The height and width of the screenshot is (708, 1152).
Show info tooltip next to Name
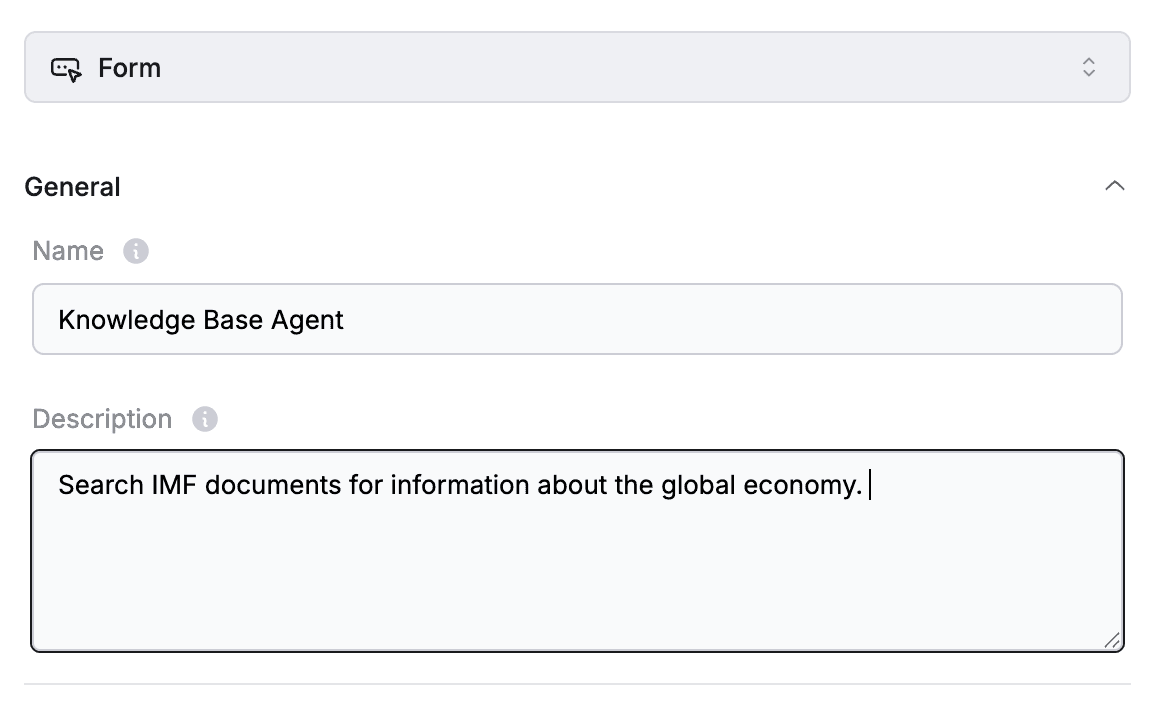coord(135,251)
